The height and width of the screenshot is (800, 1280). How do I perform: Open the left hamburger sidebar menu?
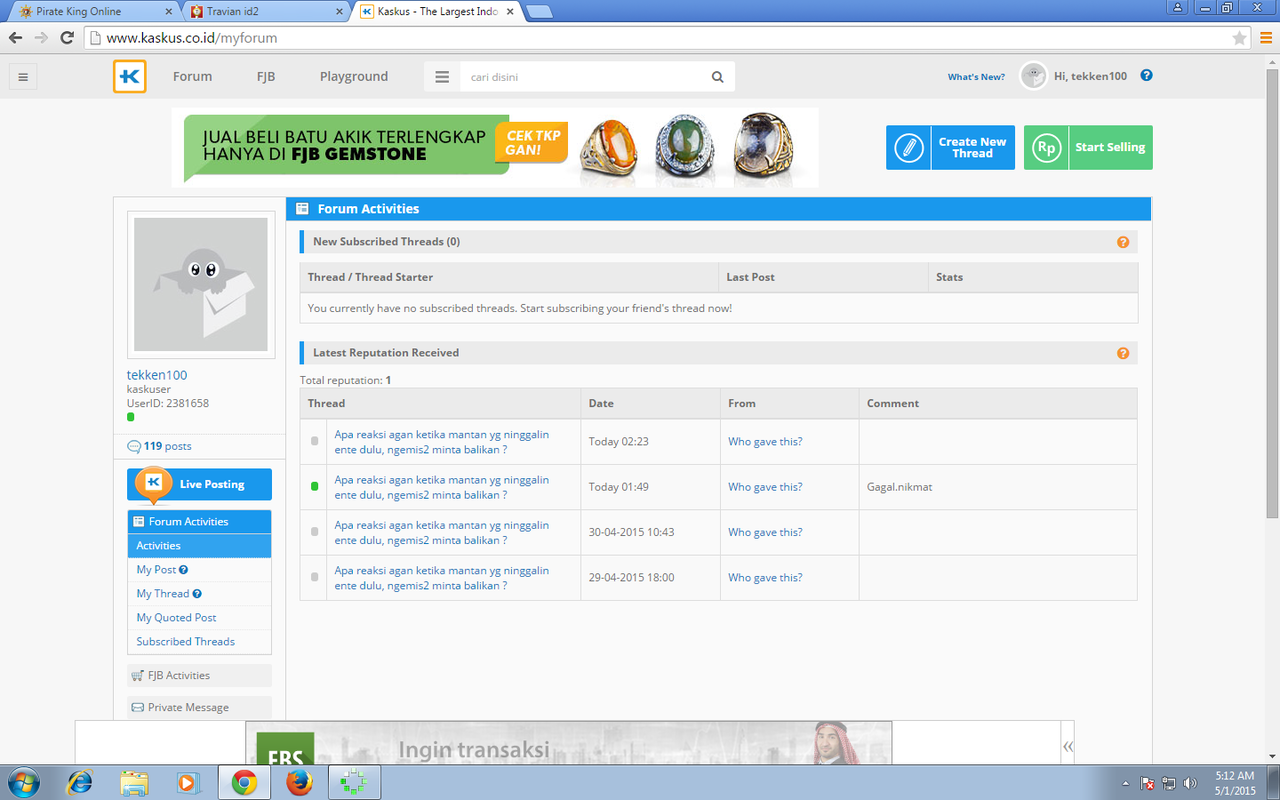click(23, 77)
